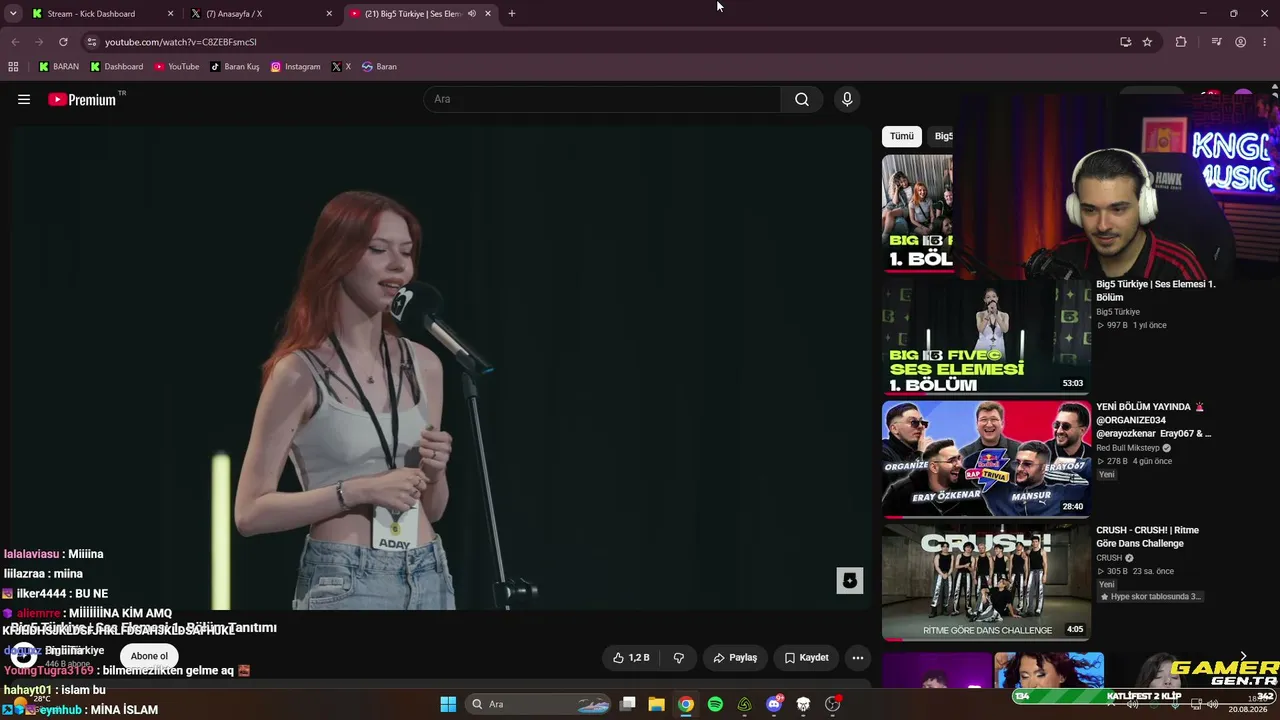Mute the Big5 Türkiye tab audio

[472, 14]
